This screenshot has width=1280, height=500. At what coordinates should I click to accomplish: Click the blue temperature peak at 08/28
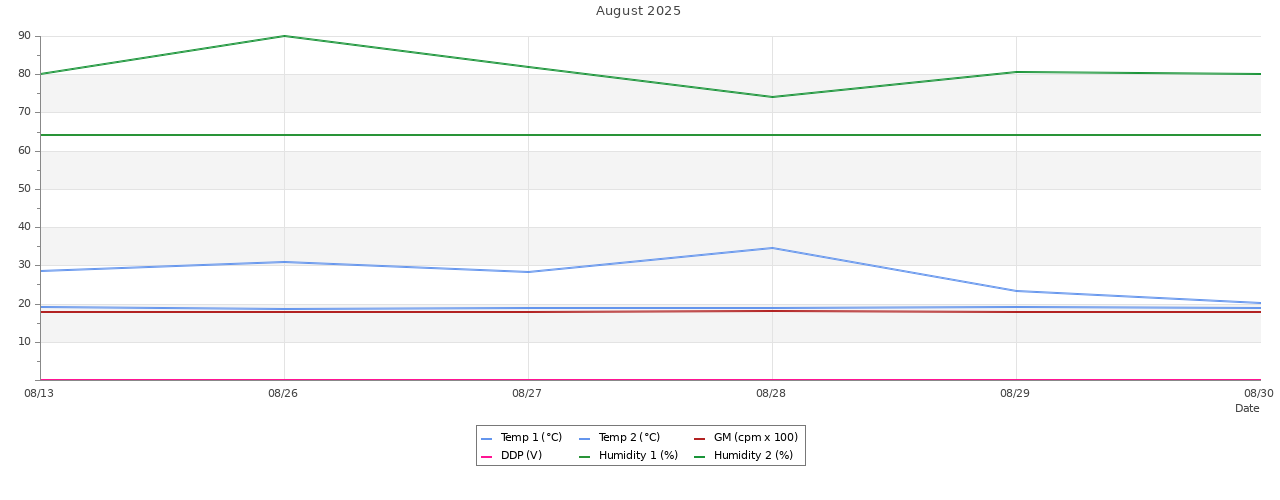(x=772, y=248)
